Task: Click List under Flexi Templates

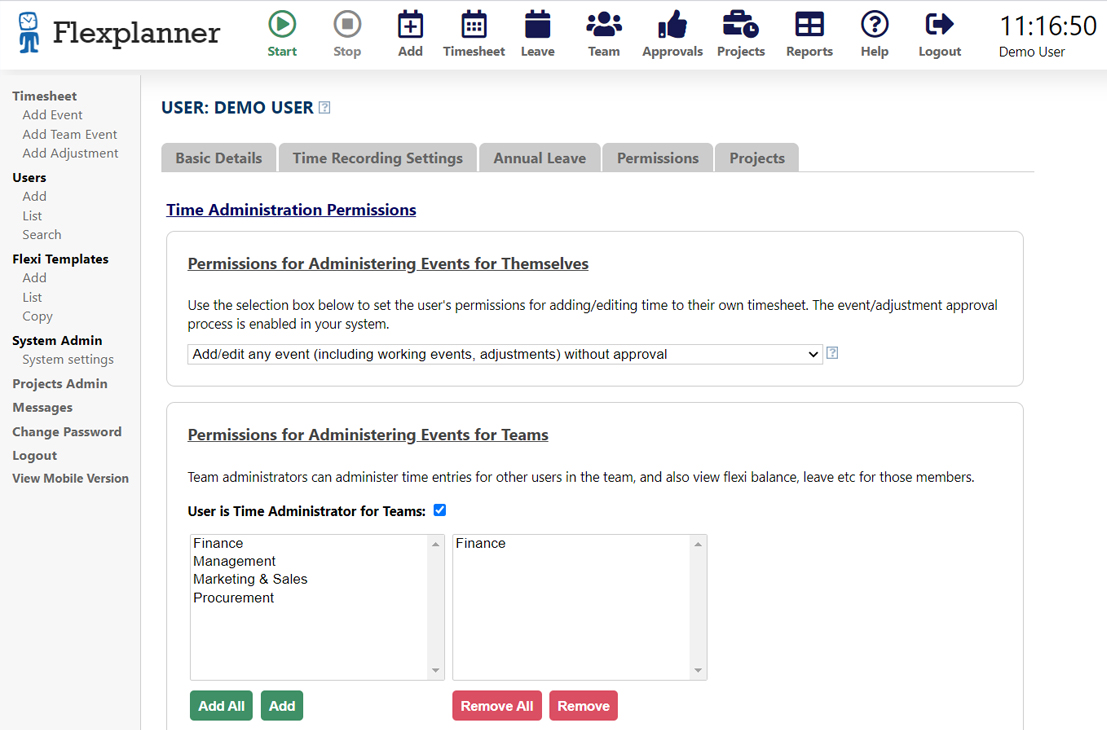Action: point(32,297)
